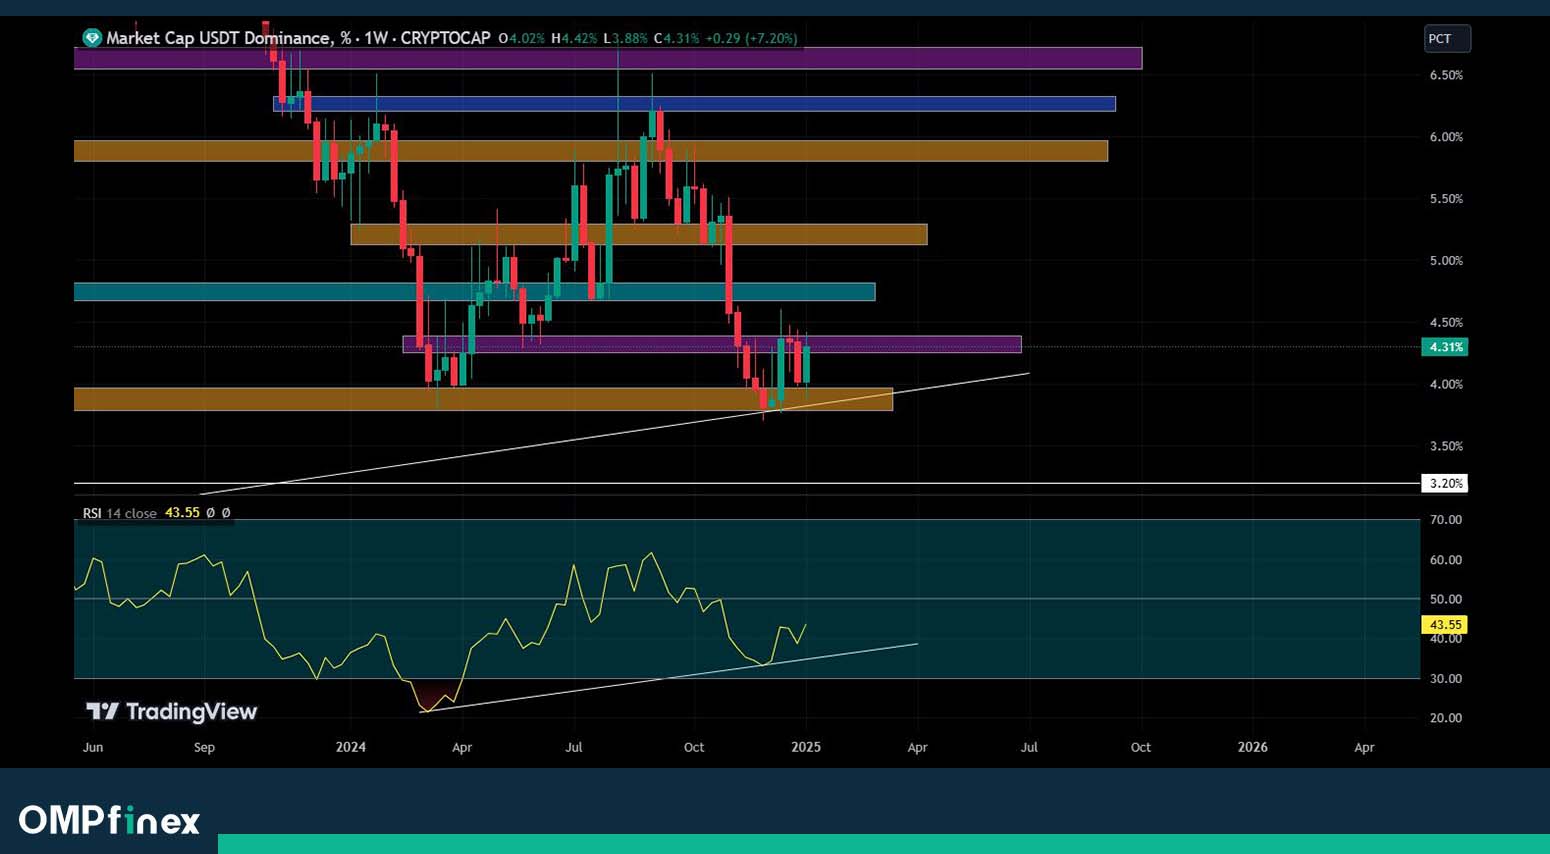Select the purple zone above 6.50%

(608, 58)
